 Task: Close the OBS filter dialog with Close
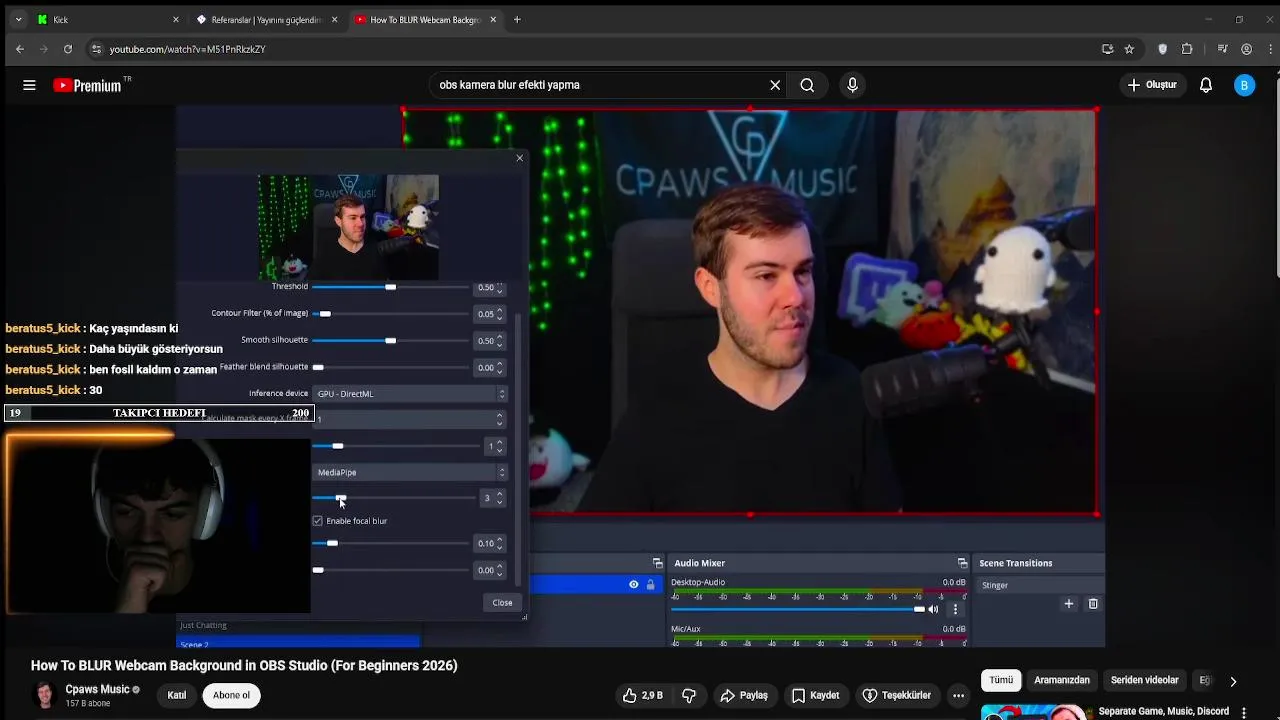(502, 602)
